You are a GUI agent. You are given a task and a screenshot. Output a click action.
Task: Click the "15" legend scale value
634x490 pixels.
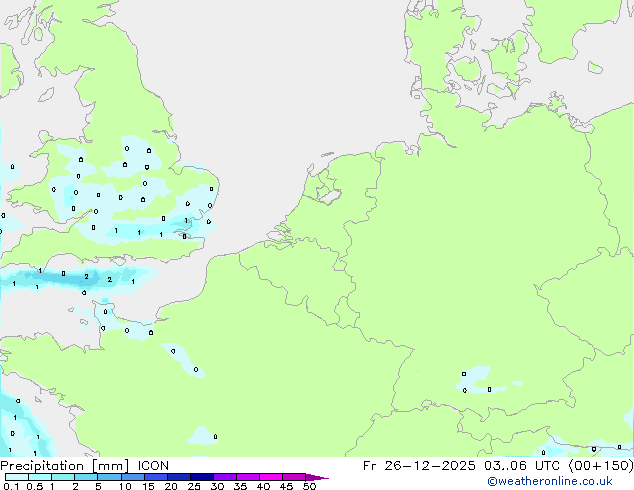148,486
